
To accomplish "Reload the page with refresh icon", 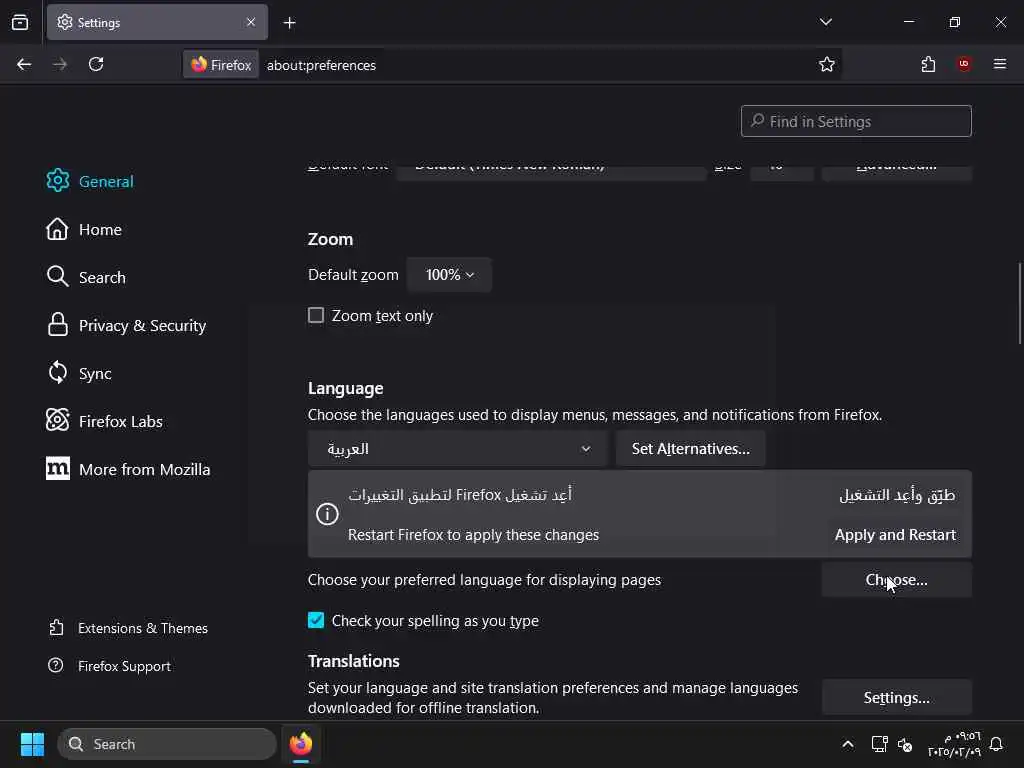I will (x=96, y=64).
